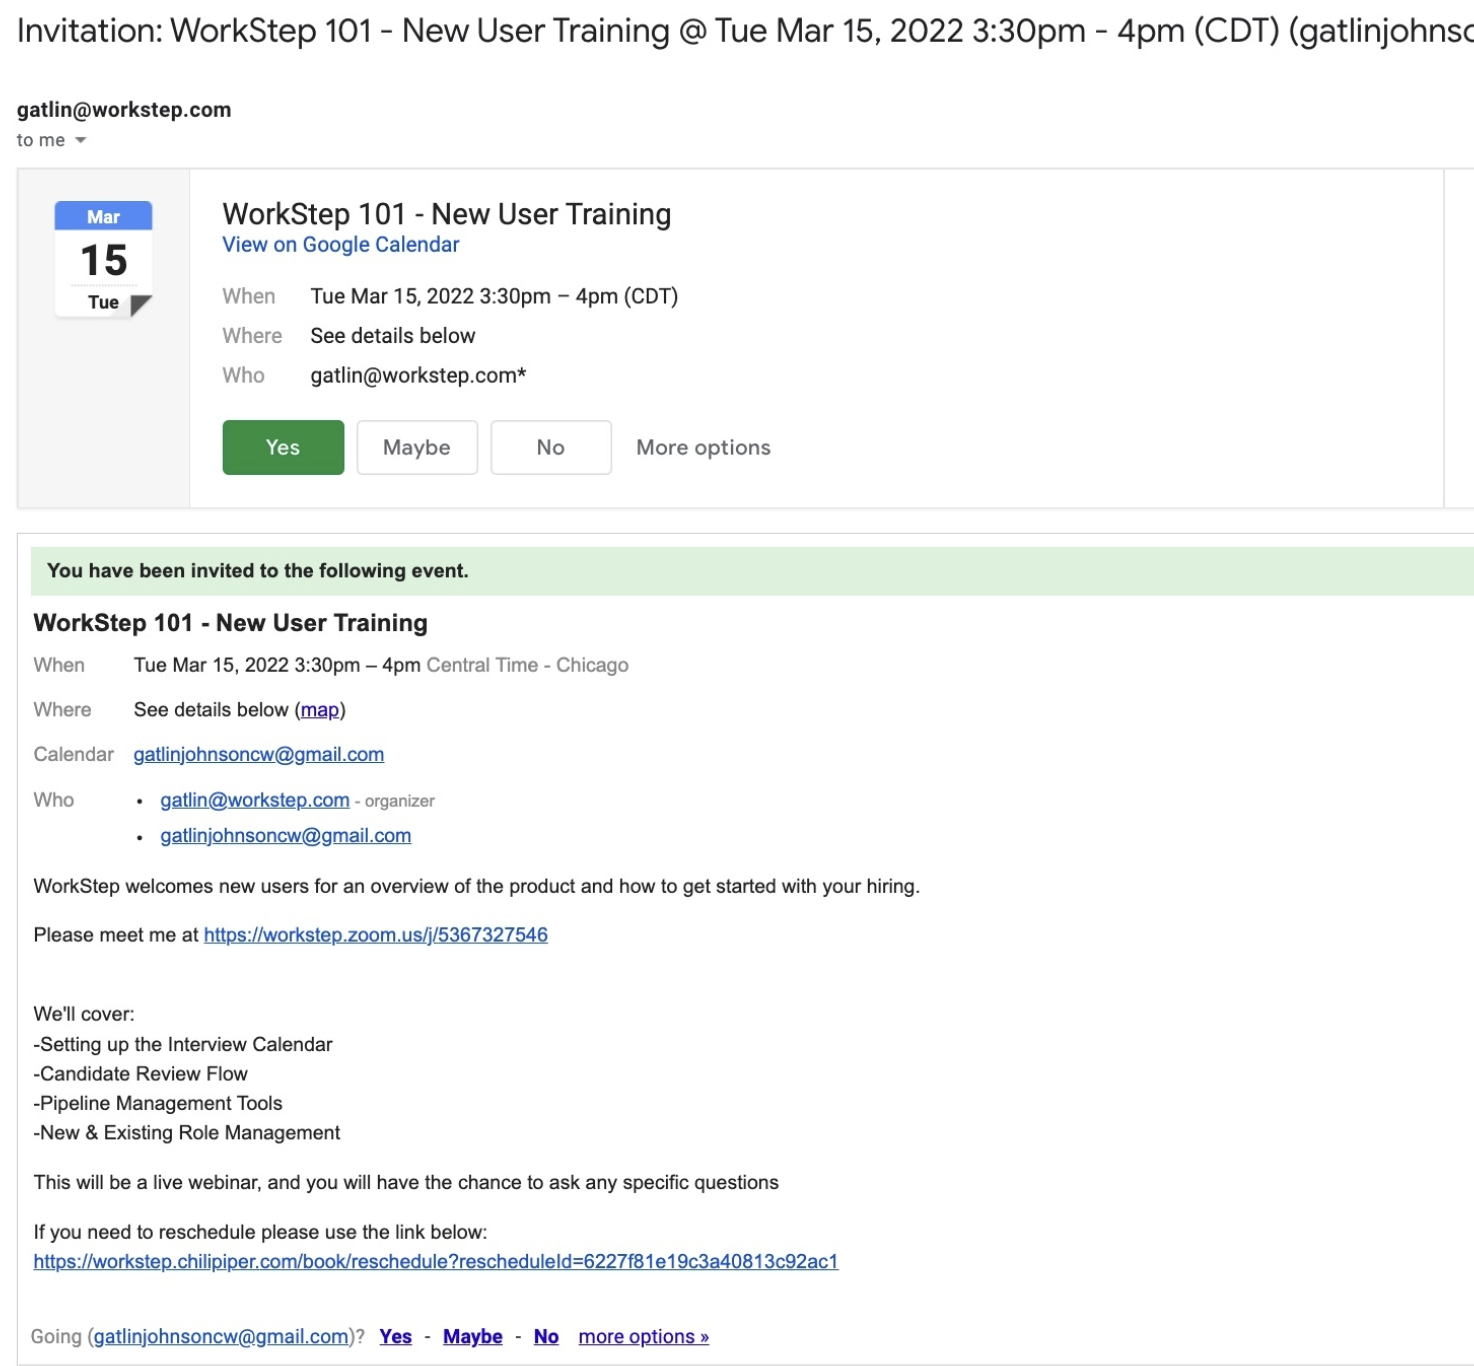Viewport: 1474px width, 1366px height.
Task: Click 'If you need to reschedule' line
Action: [x=261, y=1232]
